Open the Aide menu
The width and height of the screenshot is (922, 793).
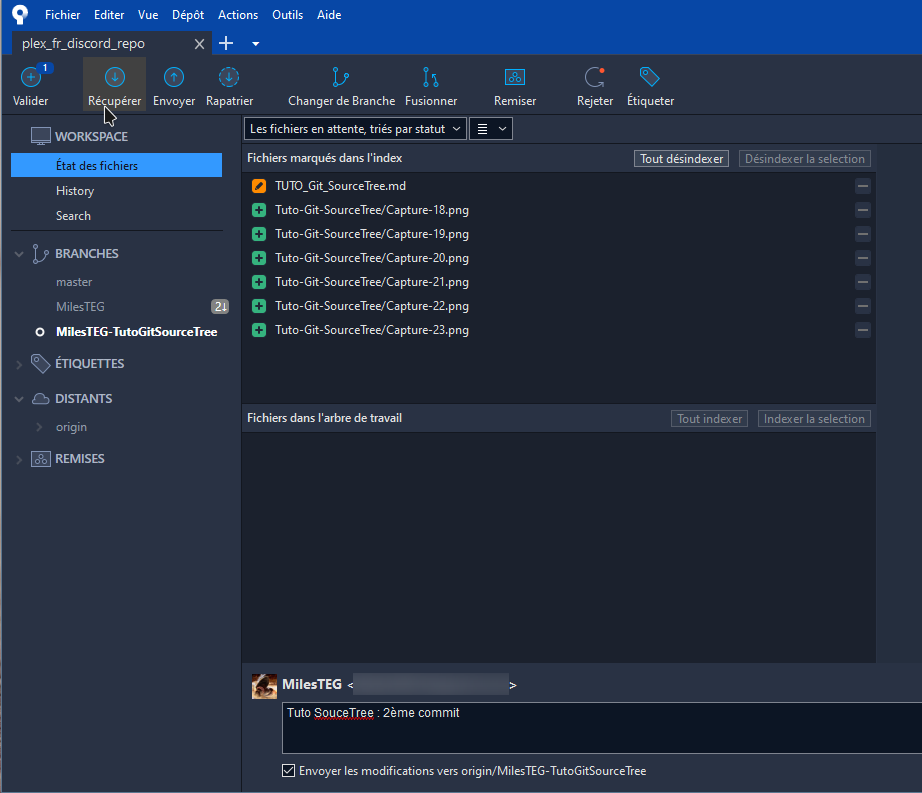coord(329,15)
